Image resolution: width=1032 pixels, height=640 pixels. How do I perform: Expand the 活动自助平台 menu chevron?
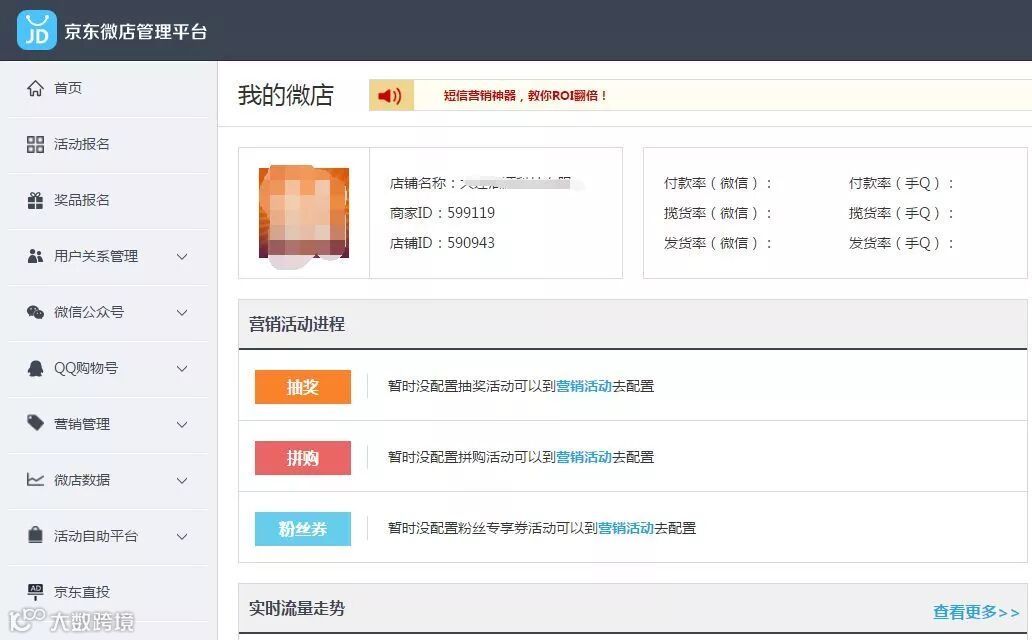[x=182, y=537]
